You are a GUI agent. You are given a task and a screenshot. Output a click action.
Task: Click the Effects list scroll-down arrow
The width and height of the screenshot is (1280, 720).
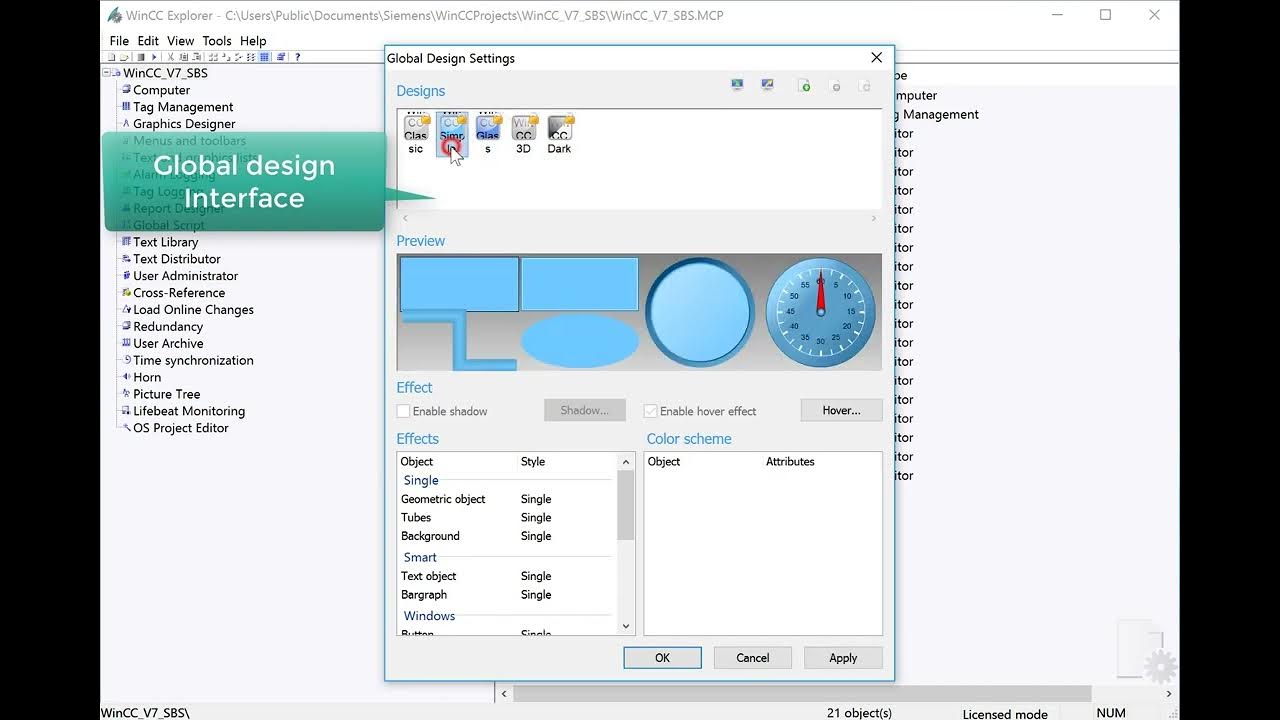click(x=627, y=627)
